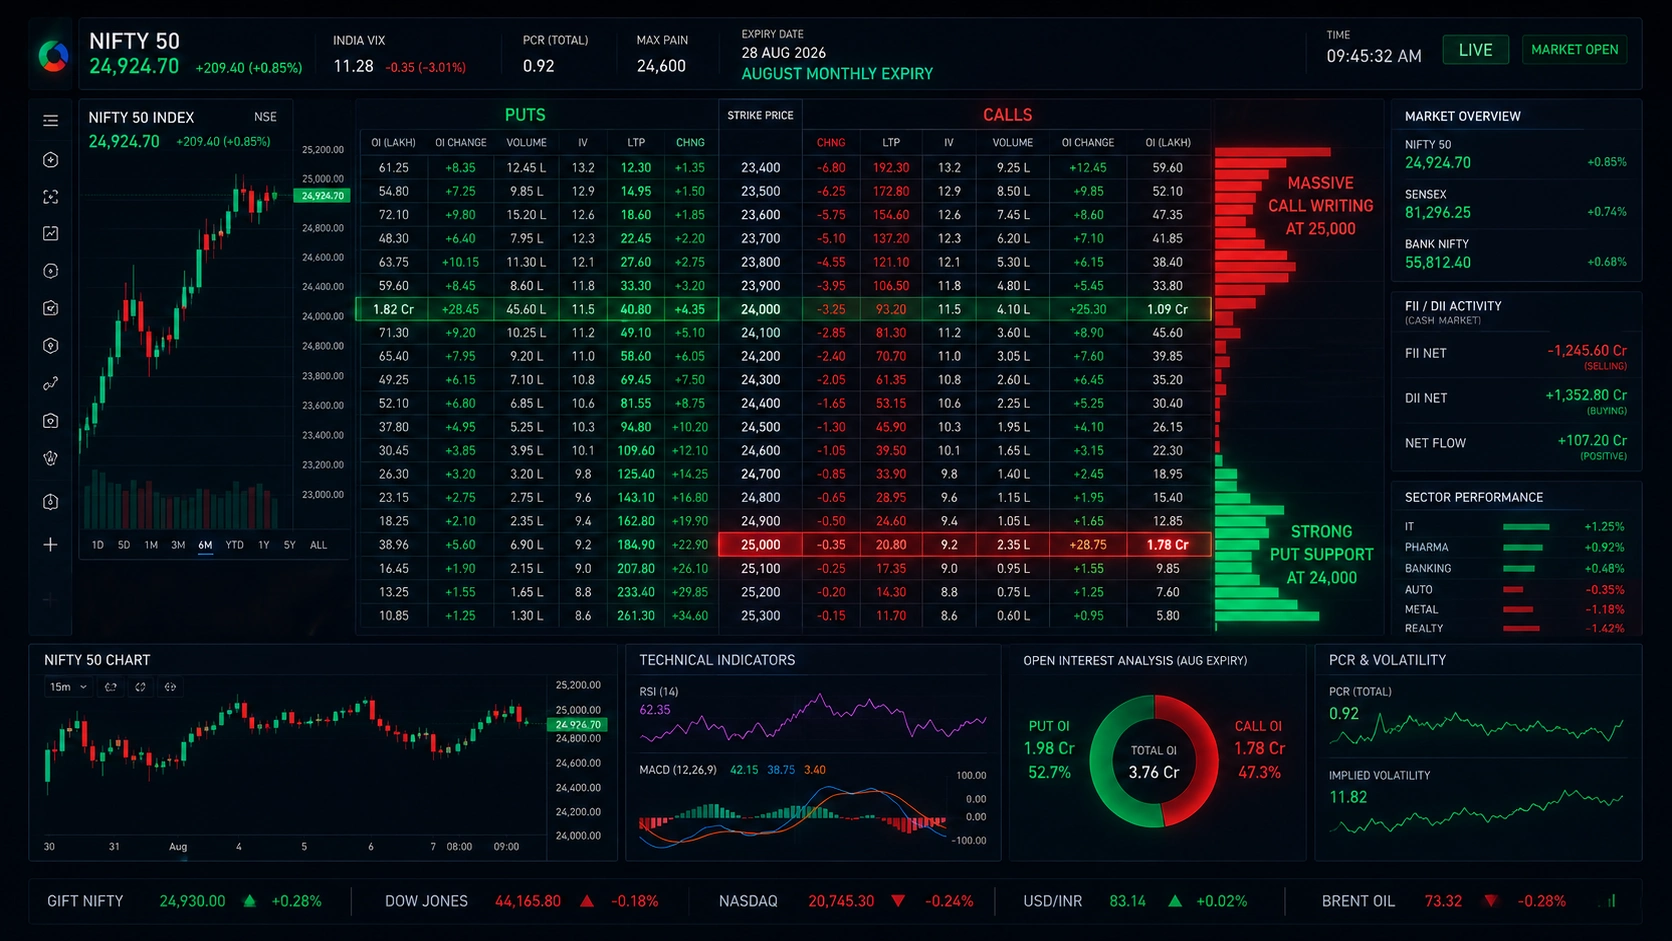Switch chart range to 5Y
The width and height of the screenshot is (1672, 941).
click(289, 545)
